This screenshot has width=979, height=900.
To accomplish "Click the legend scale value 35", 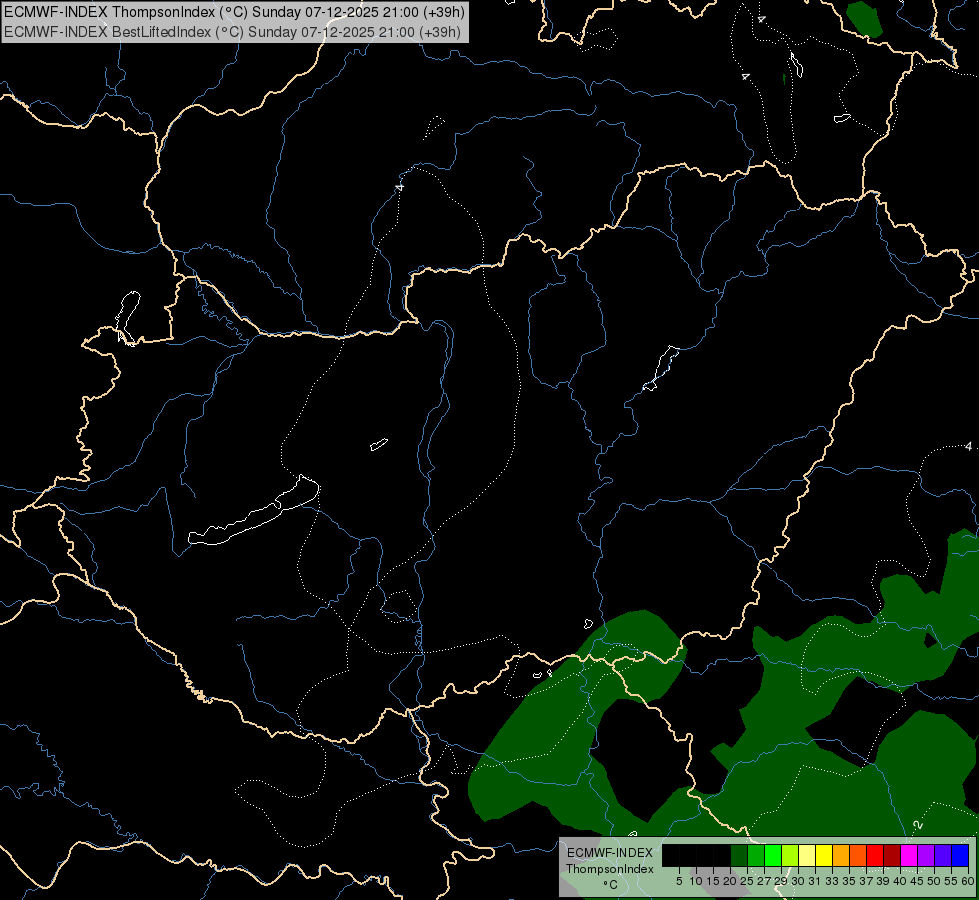I will (x=849, y=881).
